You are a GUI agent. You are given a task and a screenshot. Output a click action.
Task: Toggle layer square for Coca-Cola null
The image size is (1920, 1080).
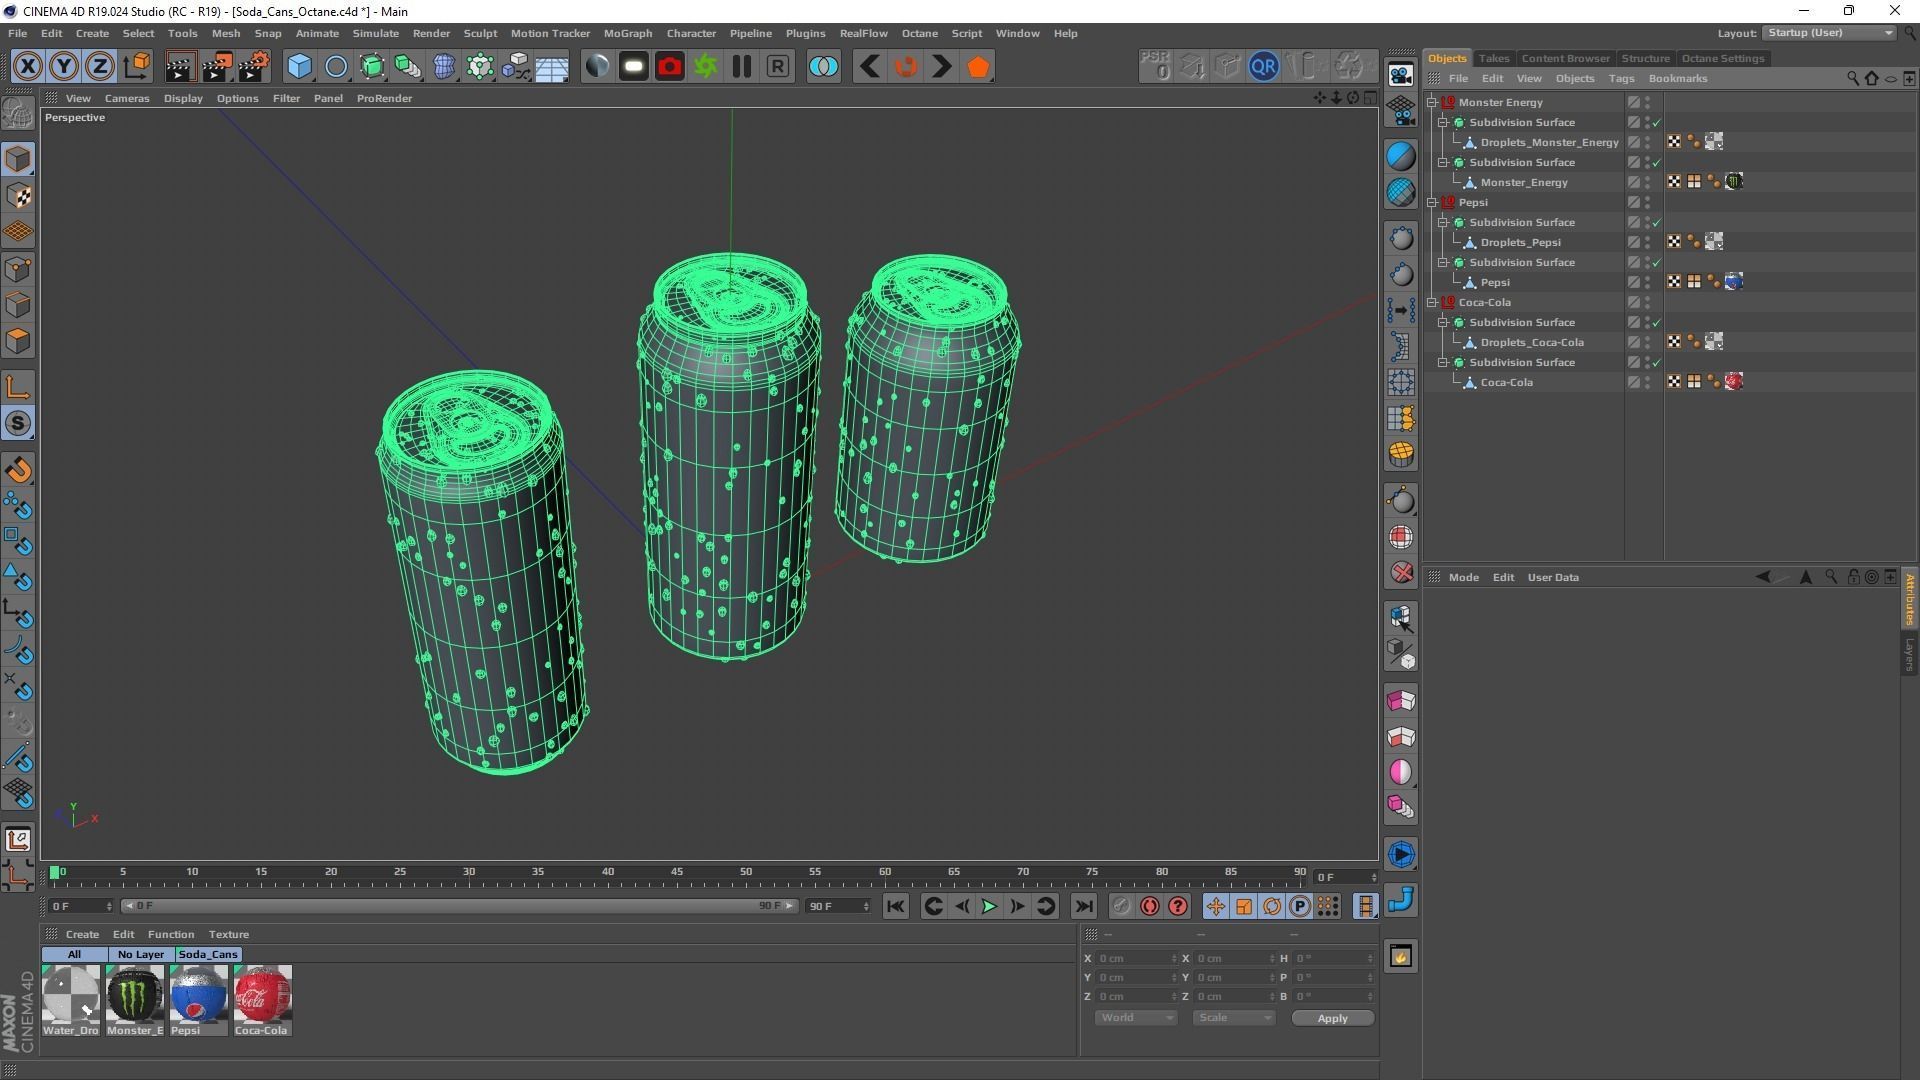click(x=1634, y=303)
